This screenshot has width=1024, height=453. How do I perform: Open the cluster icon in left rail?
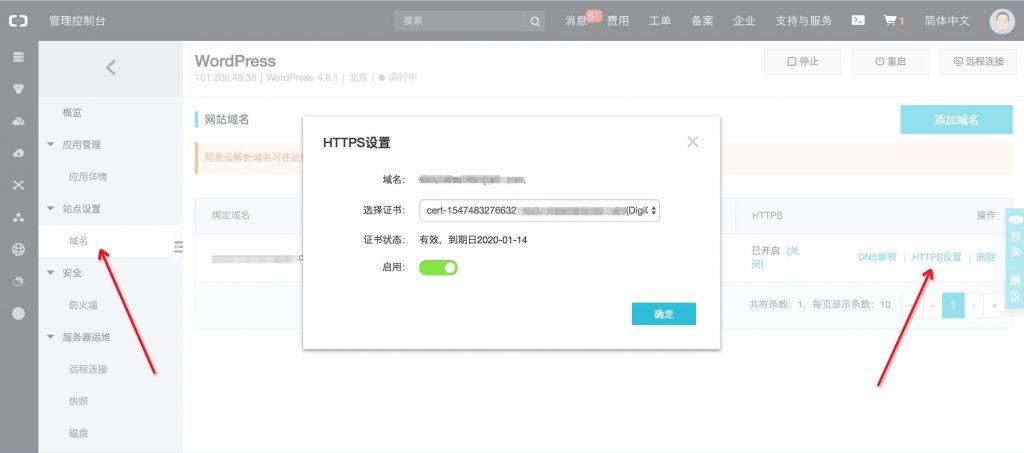[x=18, y=89]
